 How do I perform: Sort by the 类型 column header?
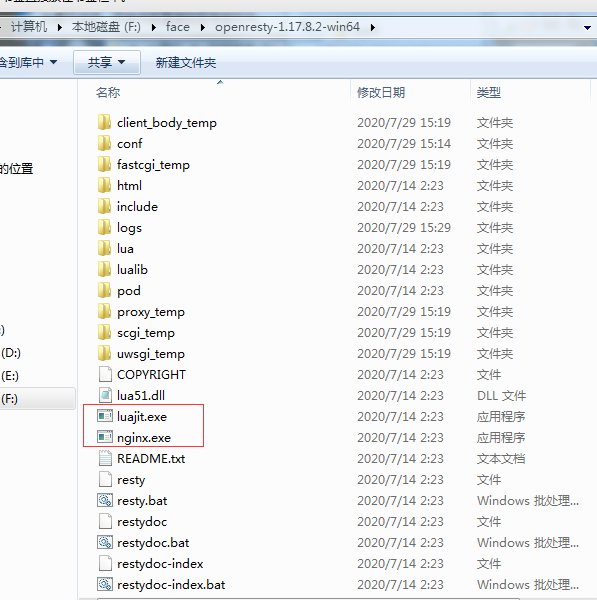coord(489,92)
